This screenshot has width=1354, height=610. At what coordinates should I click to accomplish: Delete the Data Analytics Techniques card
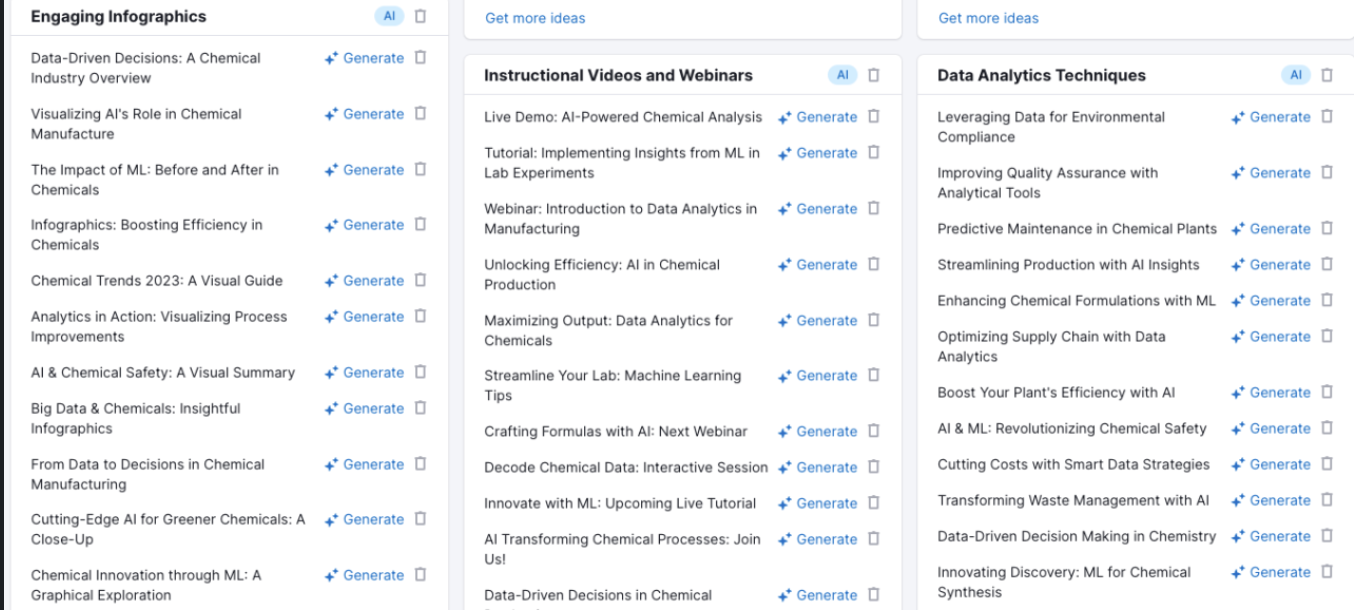1327,75
